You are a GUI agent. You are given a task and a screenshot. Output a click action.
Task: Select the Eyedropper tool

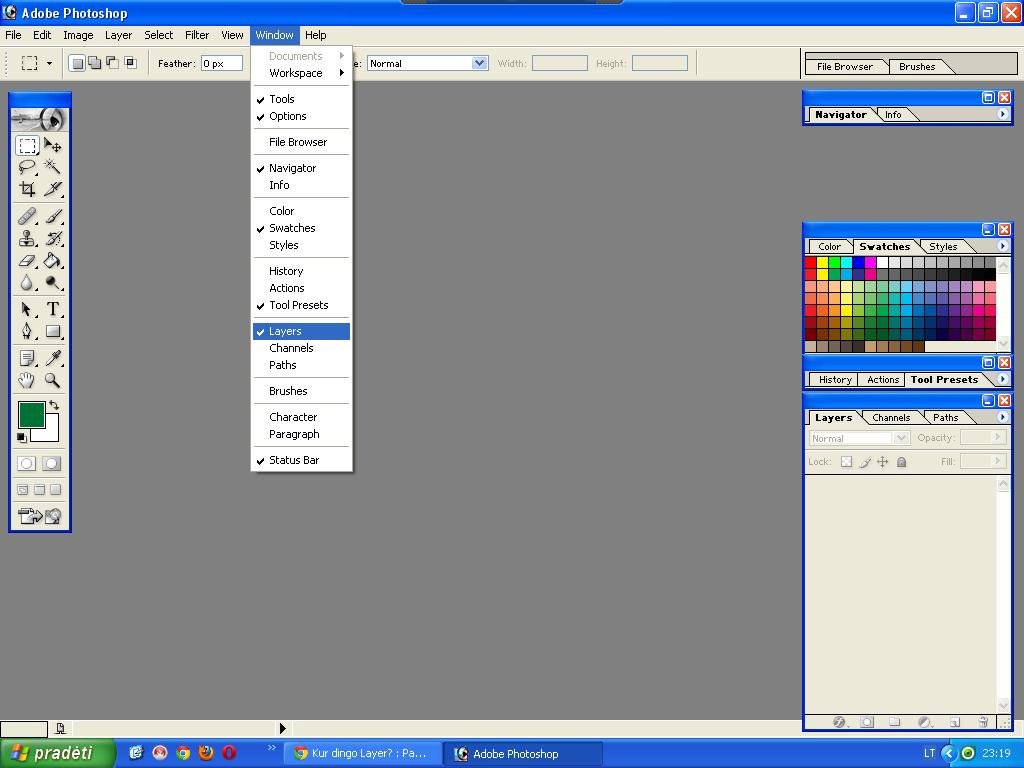[53, 358]
